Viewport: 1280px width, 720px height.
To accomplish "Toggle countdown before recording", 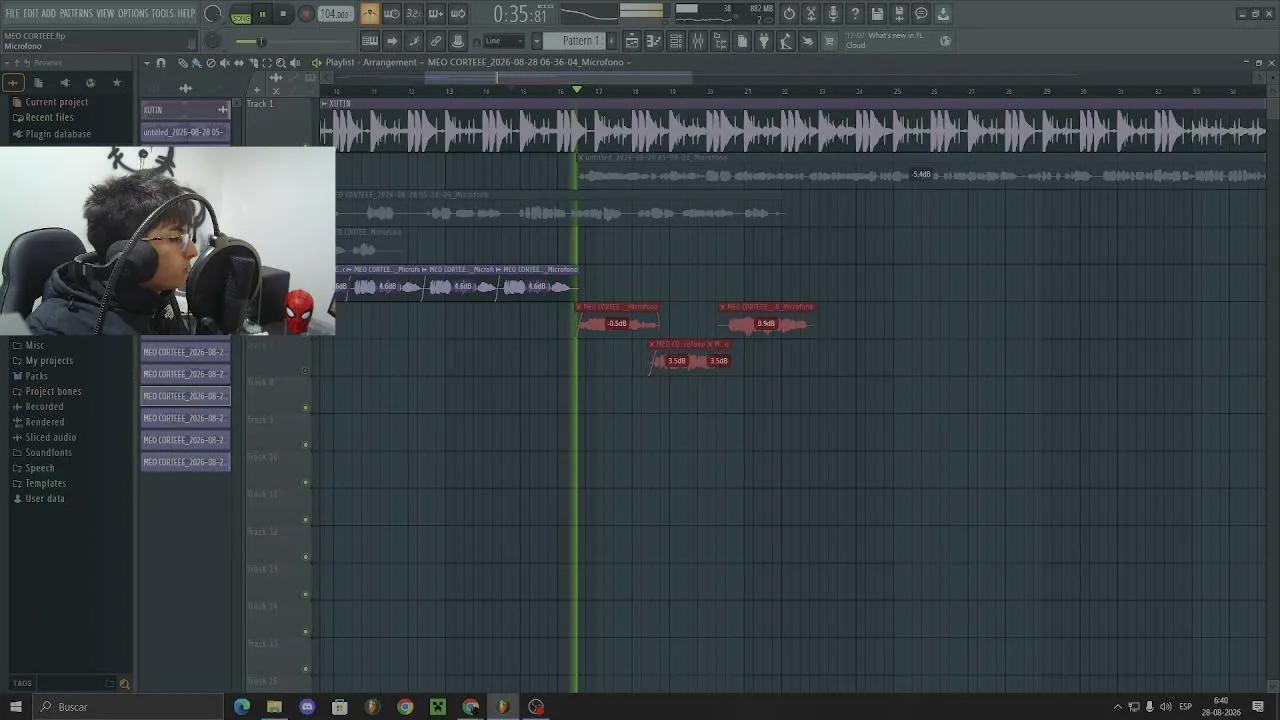I will [x=414, y=14].
